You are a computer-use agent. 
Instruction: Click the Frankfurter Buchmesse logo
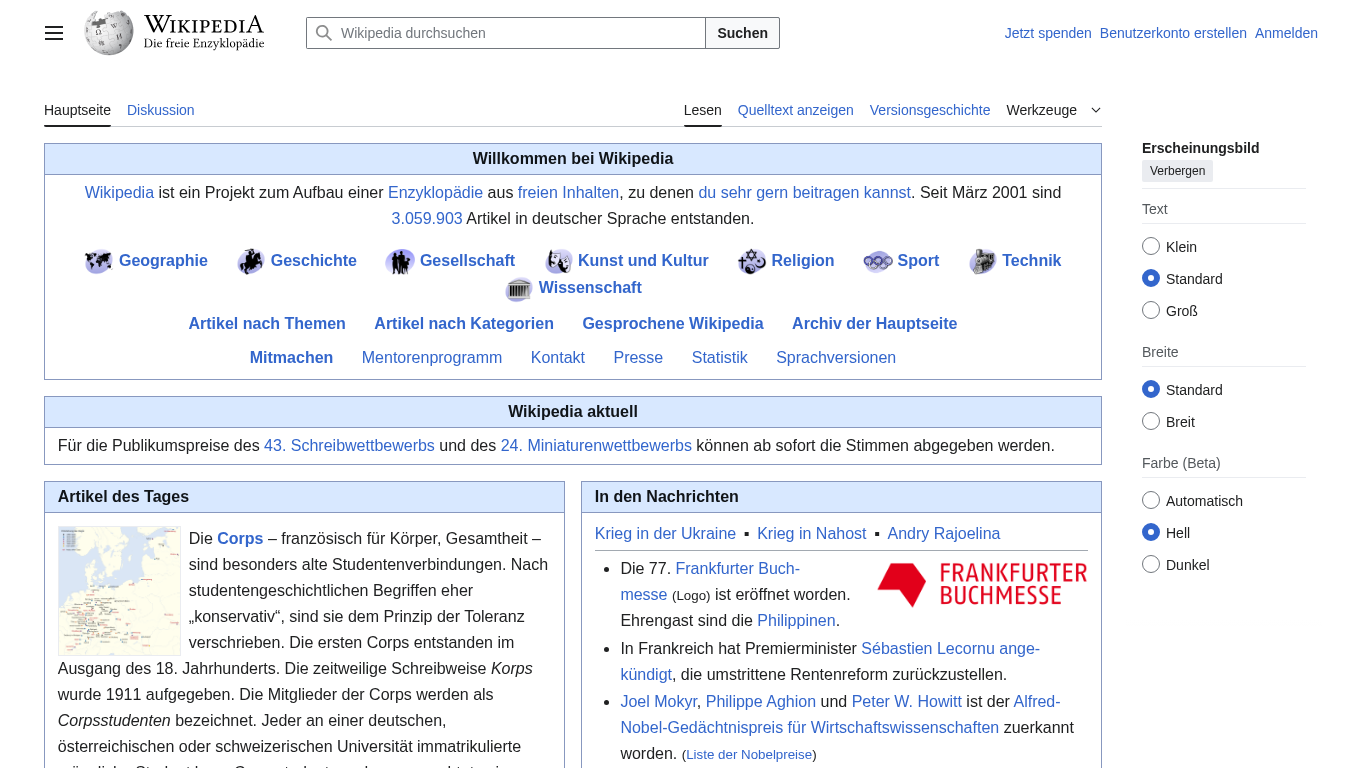(x=982, y=584)
